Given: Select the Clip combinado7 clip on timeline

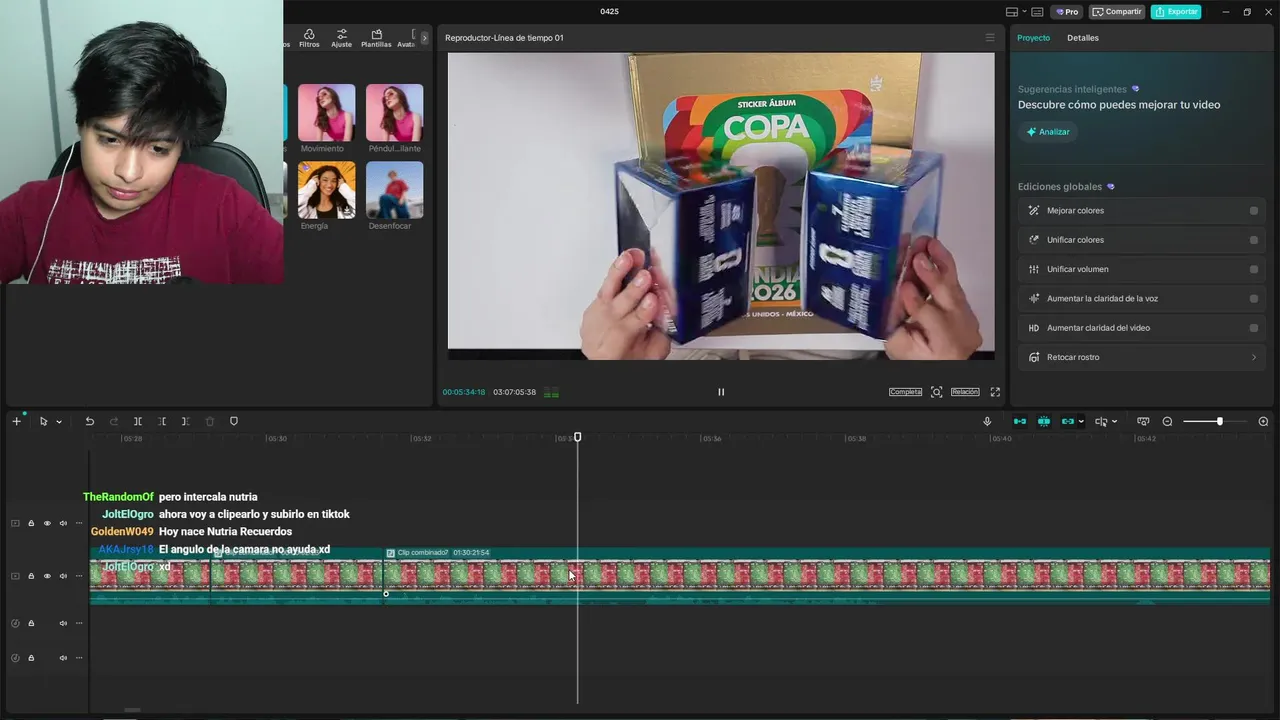Looking at the screenshot, I should tap(827, 575).
